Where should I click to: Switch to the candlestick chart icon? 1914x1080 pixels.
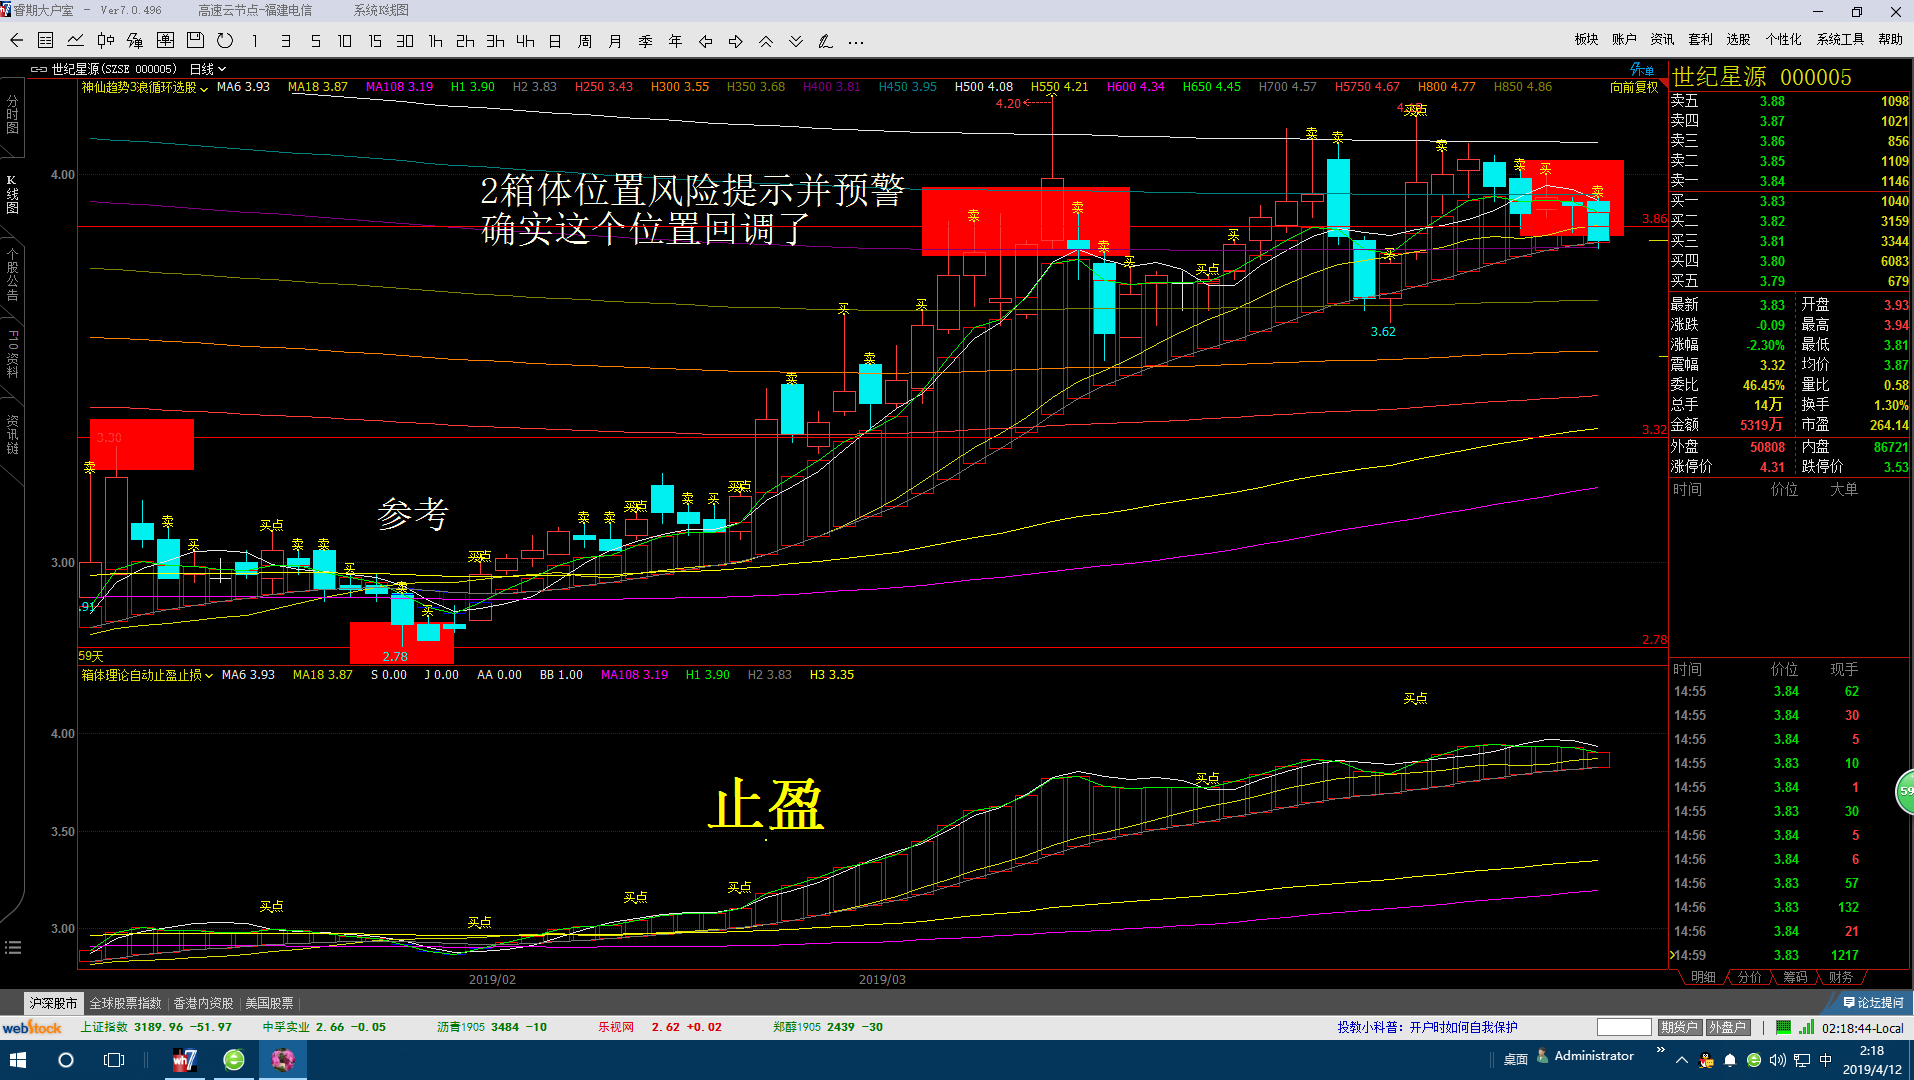[105, 41]
